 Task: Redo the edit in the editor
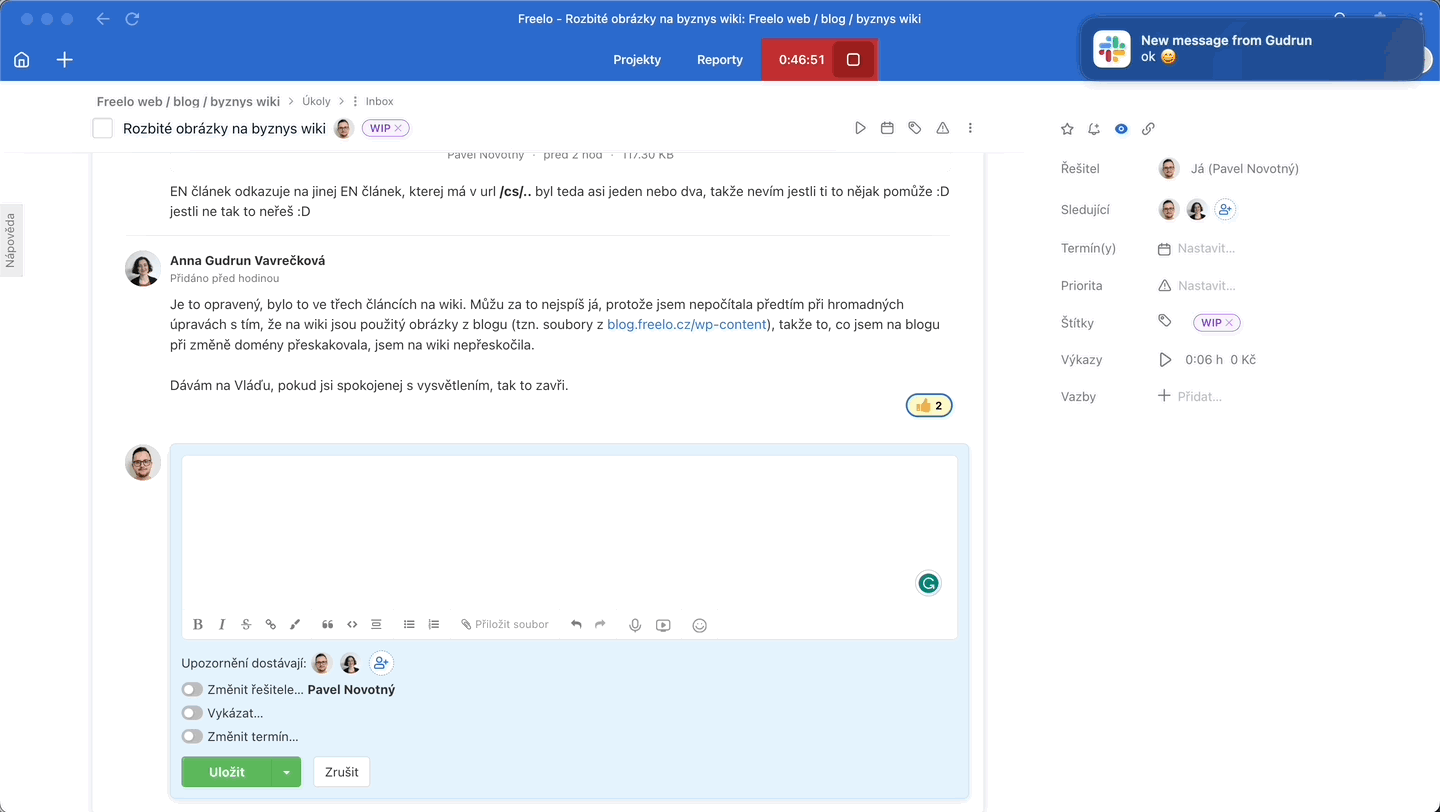coord(600,625)
